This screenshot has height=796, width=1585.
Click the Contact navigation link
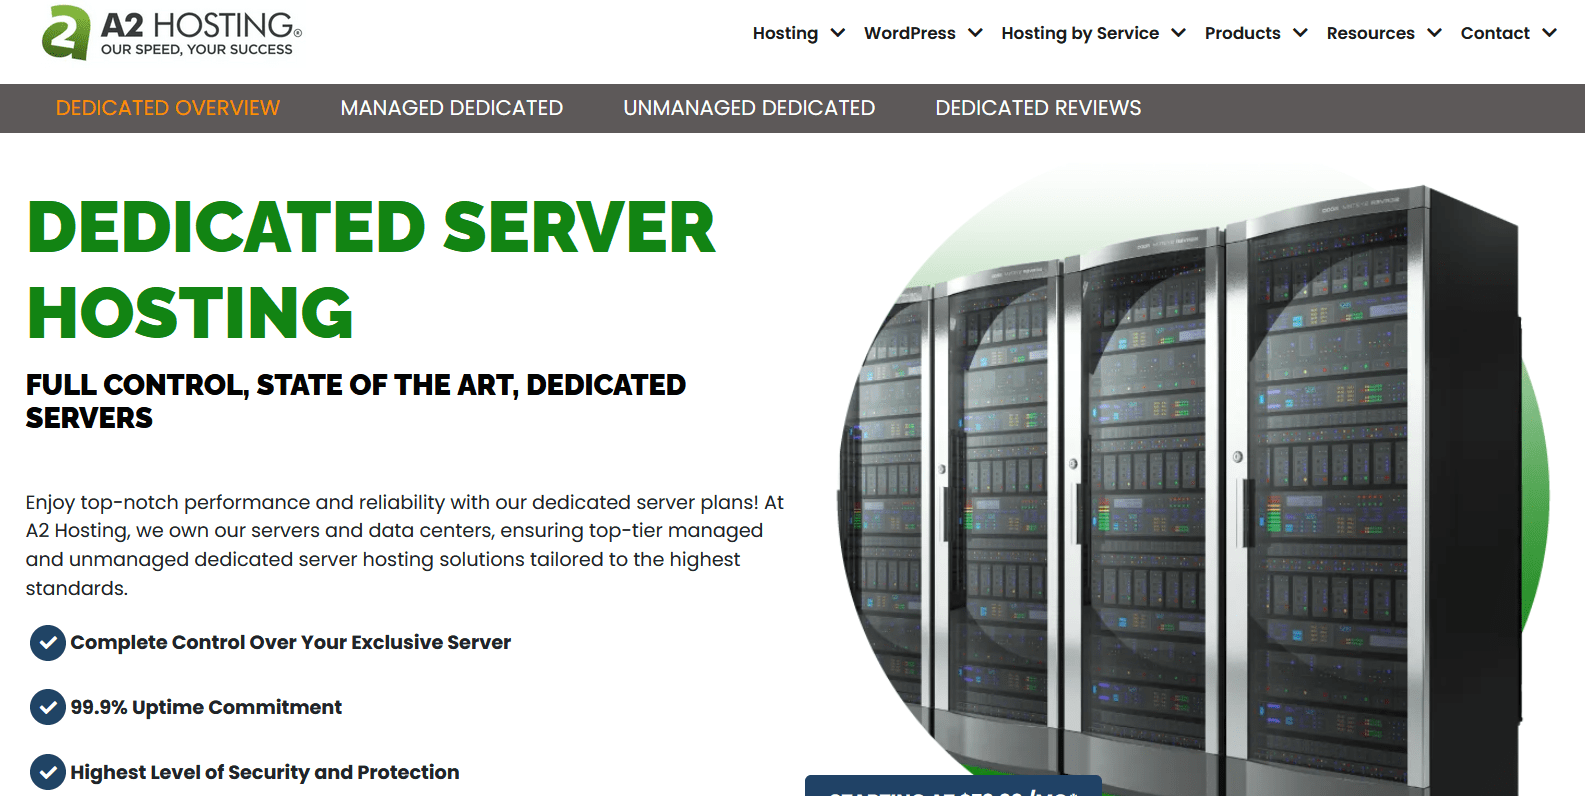point(1495,33)
